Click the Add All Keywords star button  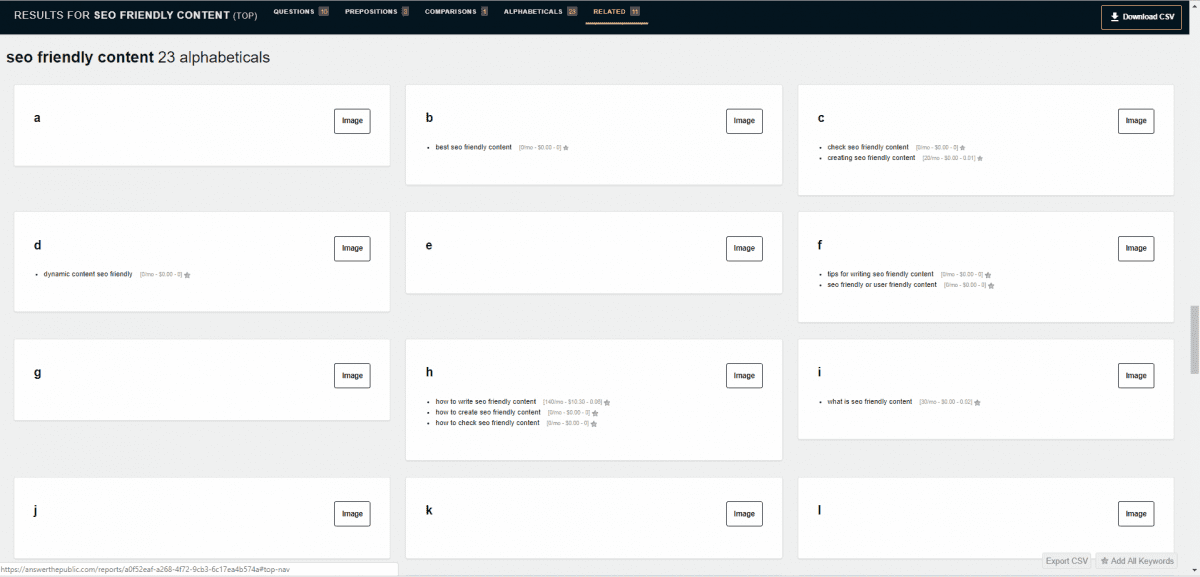(1134, 561)
